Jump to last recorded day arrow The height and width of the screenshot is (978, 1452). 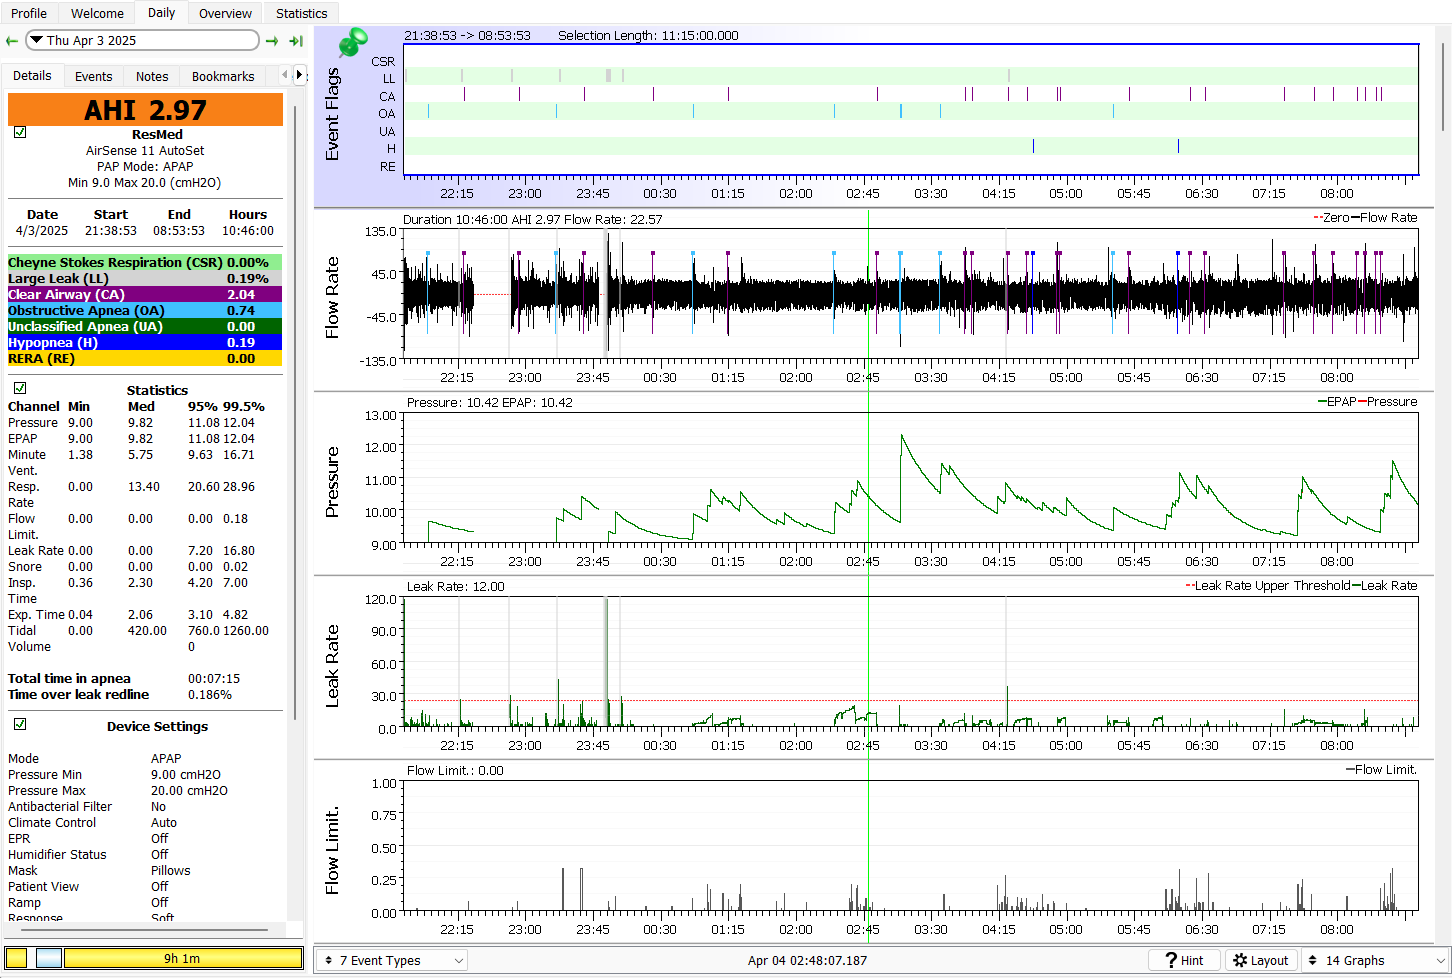[296, 41]
